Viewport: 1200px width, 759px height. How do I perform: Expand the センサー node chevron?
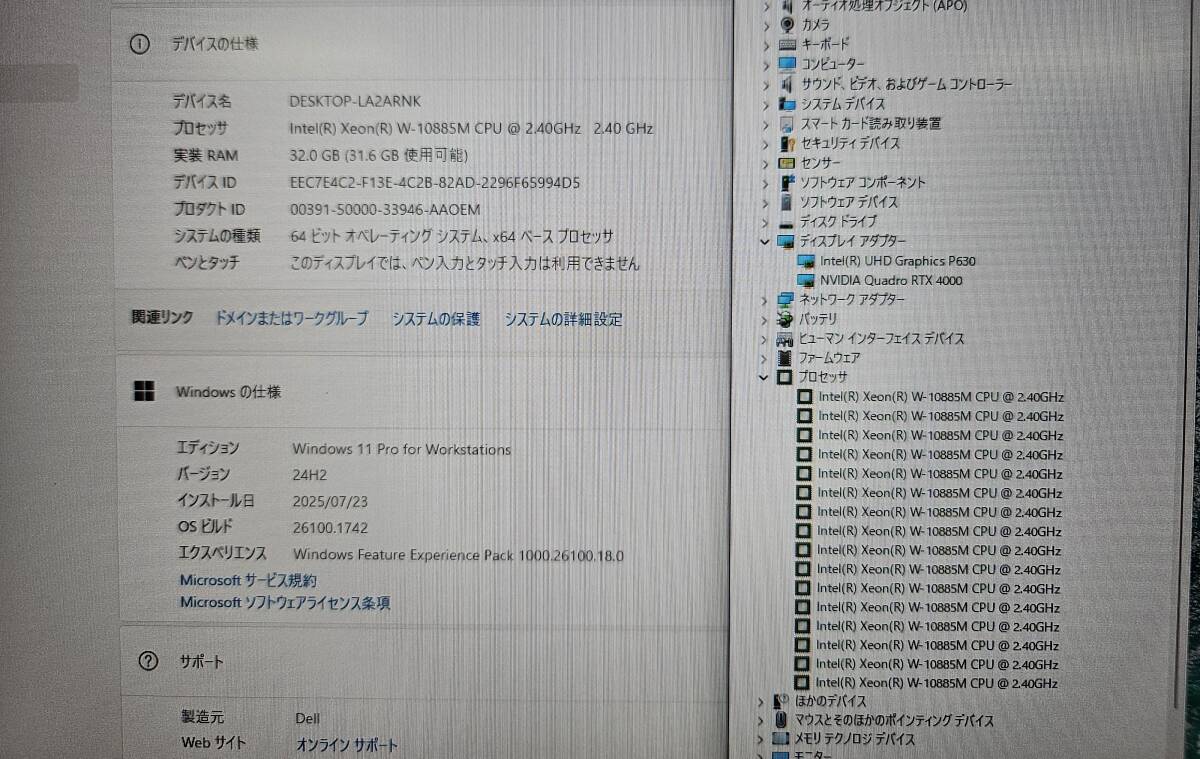[767, 163]
